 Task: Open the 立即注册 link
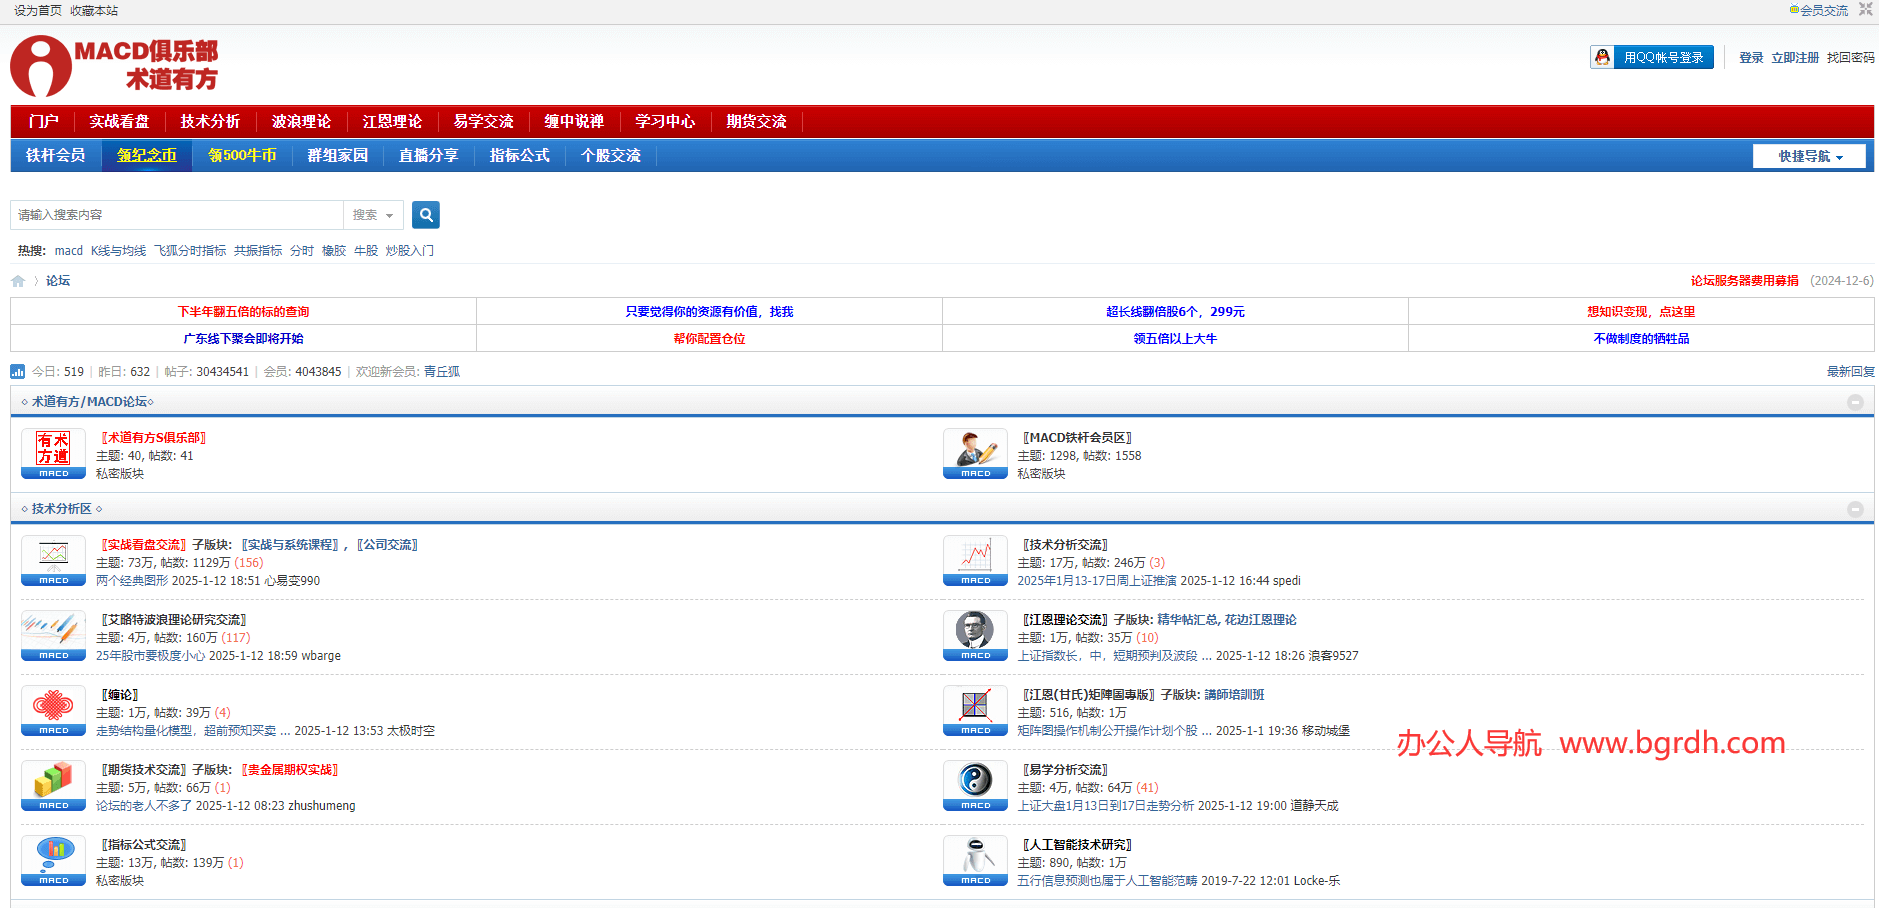click(1795, 58)
